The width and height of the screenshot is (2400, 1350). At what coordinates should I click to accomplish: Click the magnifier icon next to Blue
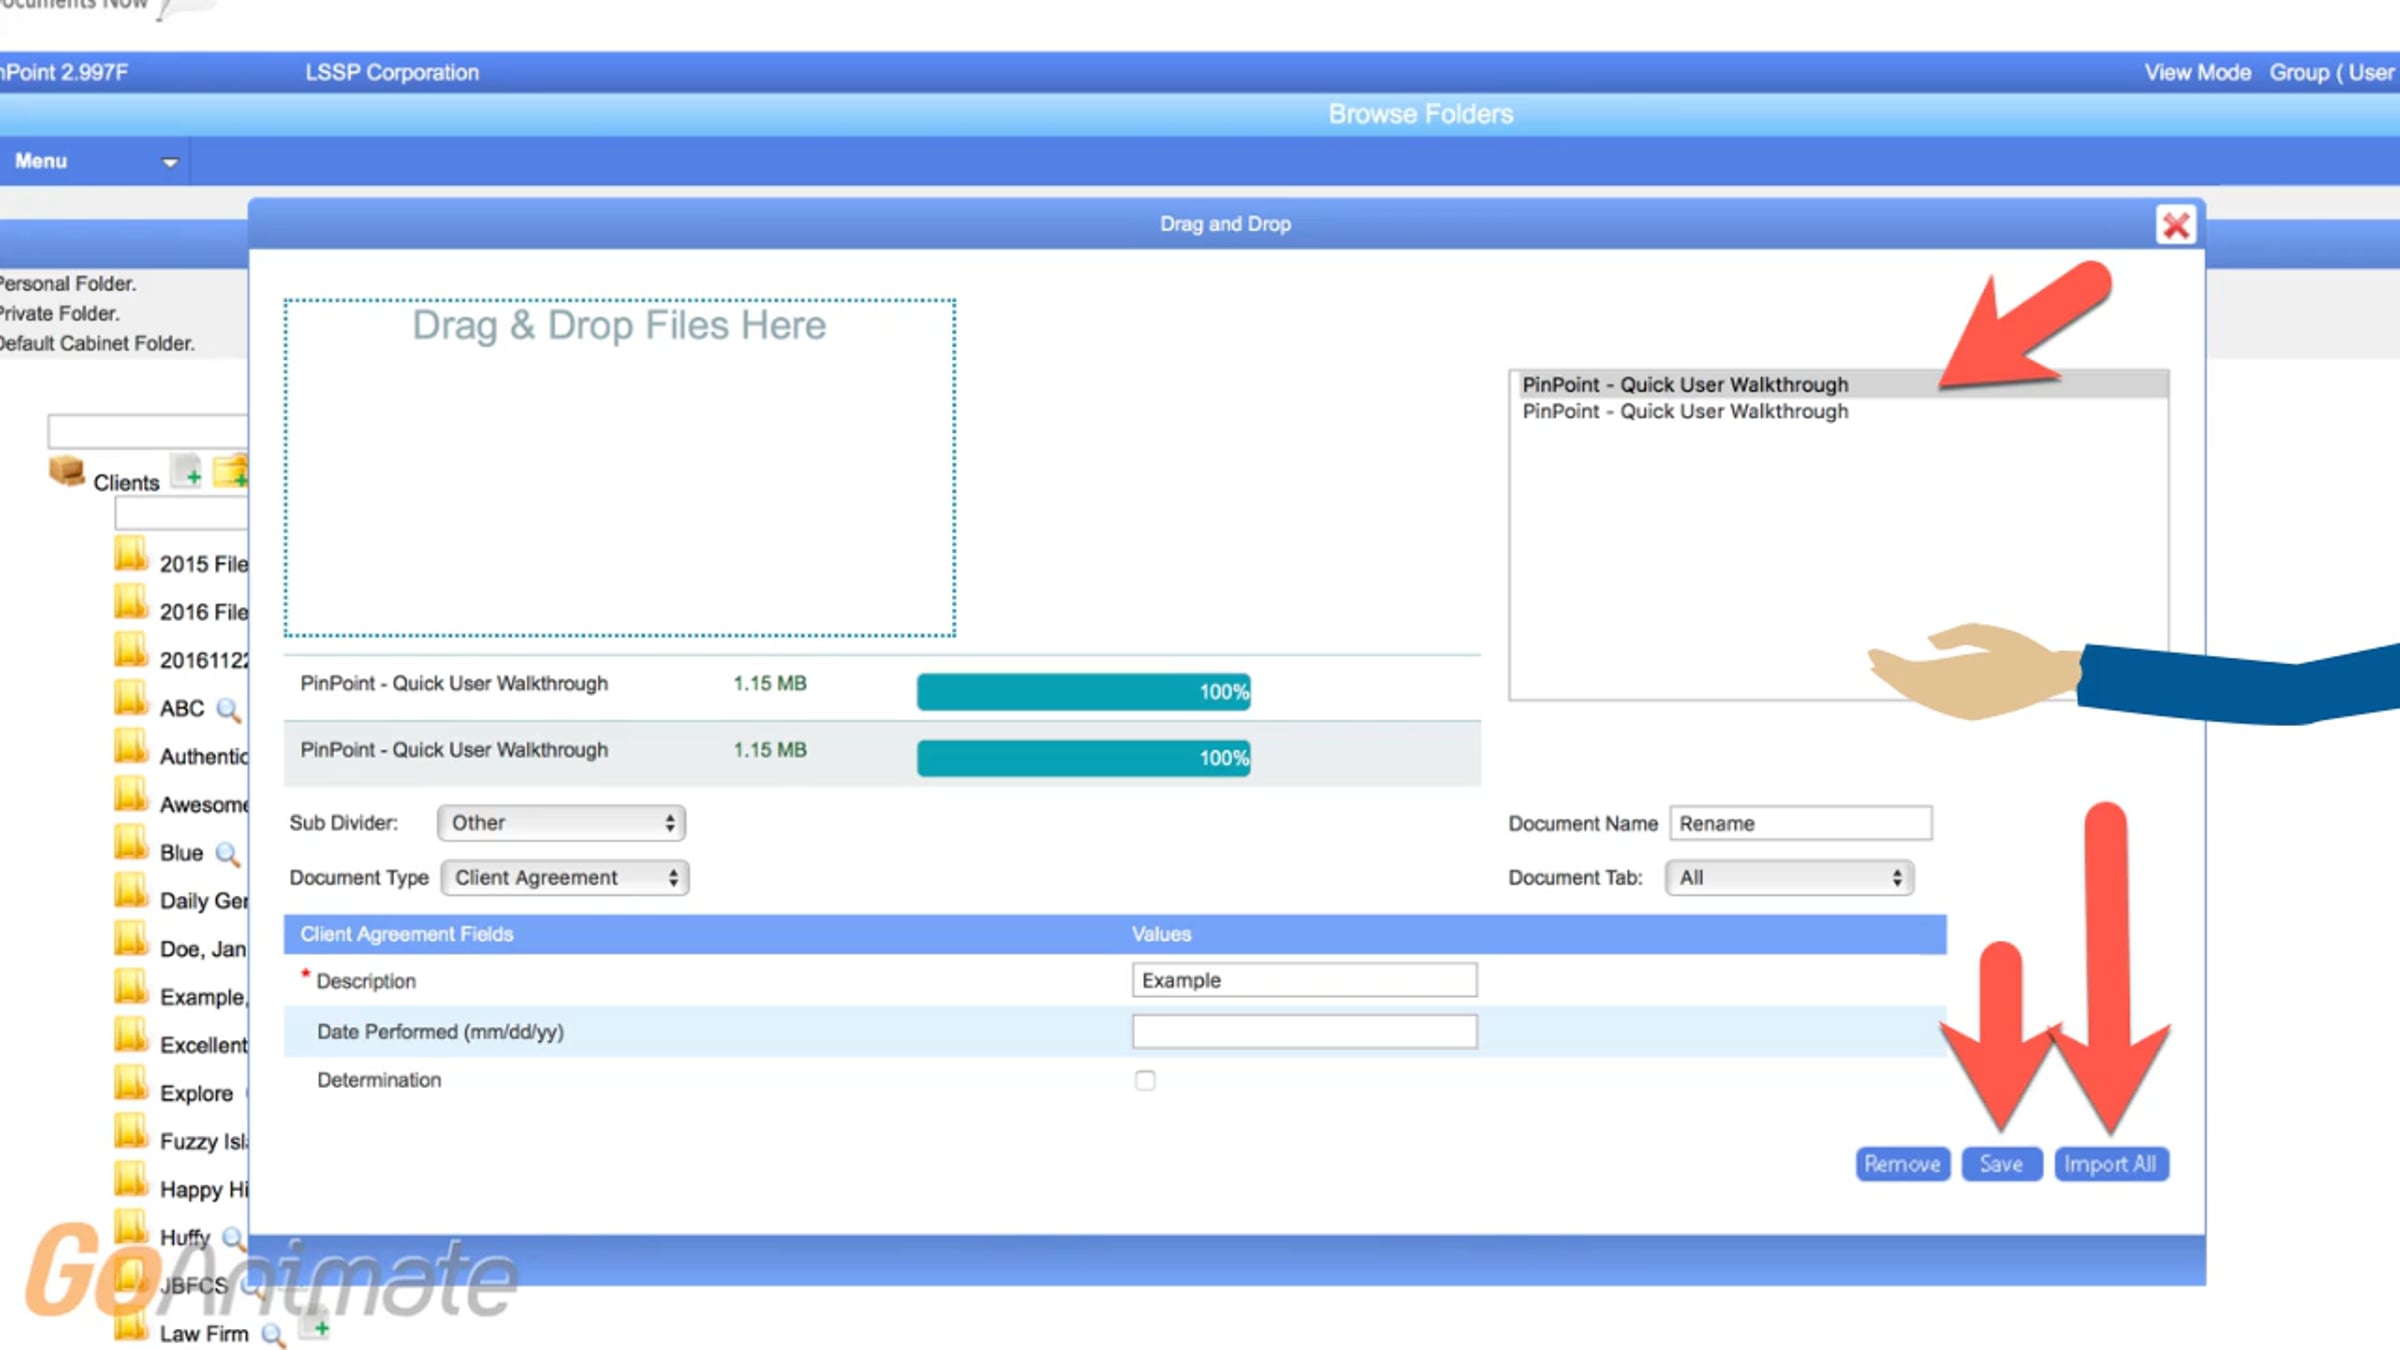[228, 854]
